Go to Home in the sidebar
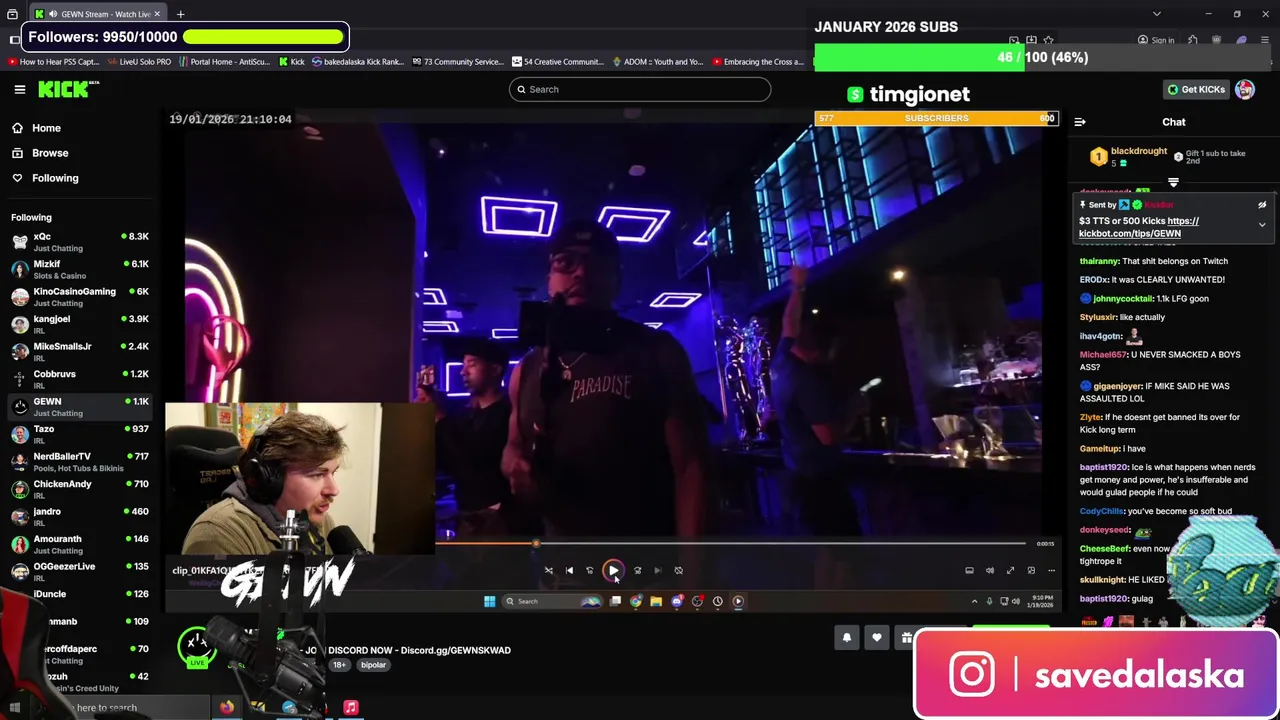The height and width of the screenshot is (720, 1280). pos(45,128)
